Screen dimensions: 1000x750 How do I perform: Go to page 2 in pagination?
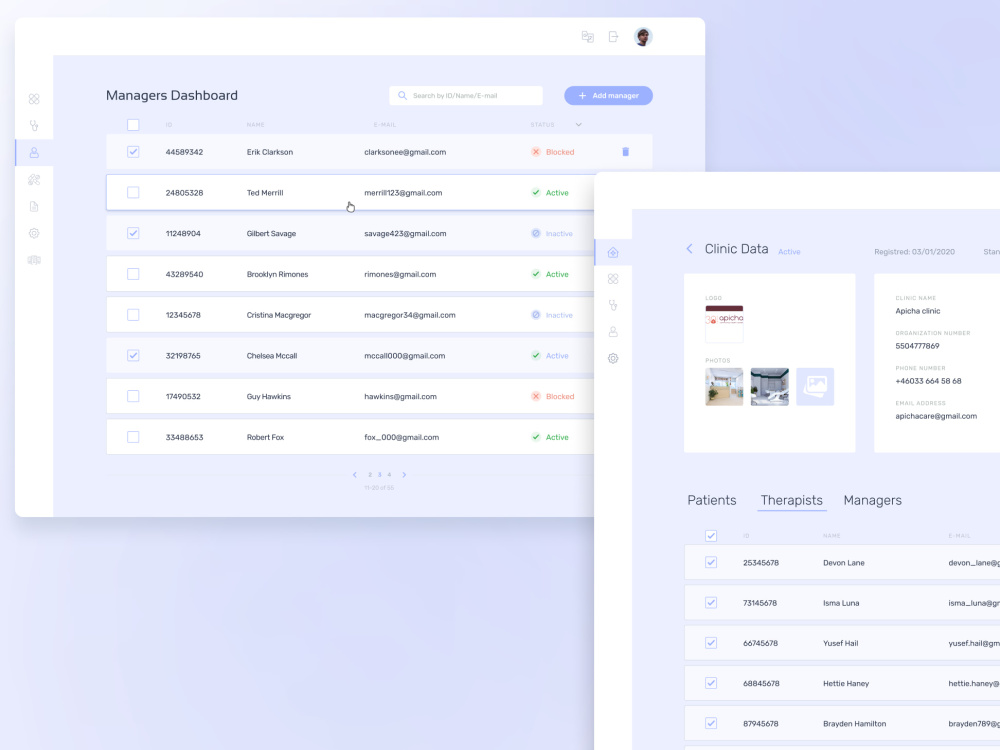(x=370, y=474)
